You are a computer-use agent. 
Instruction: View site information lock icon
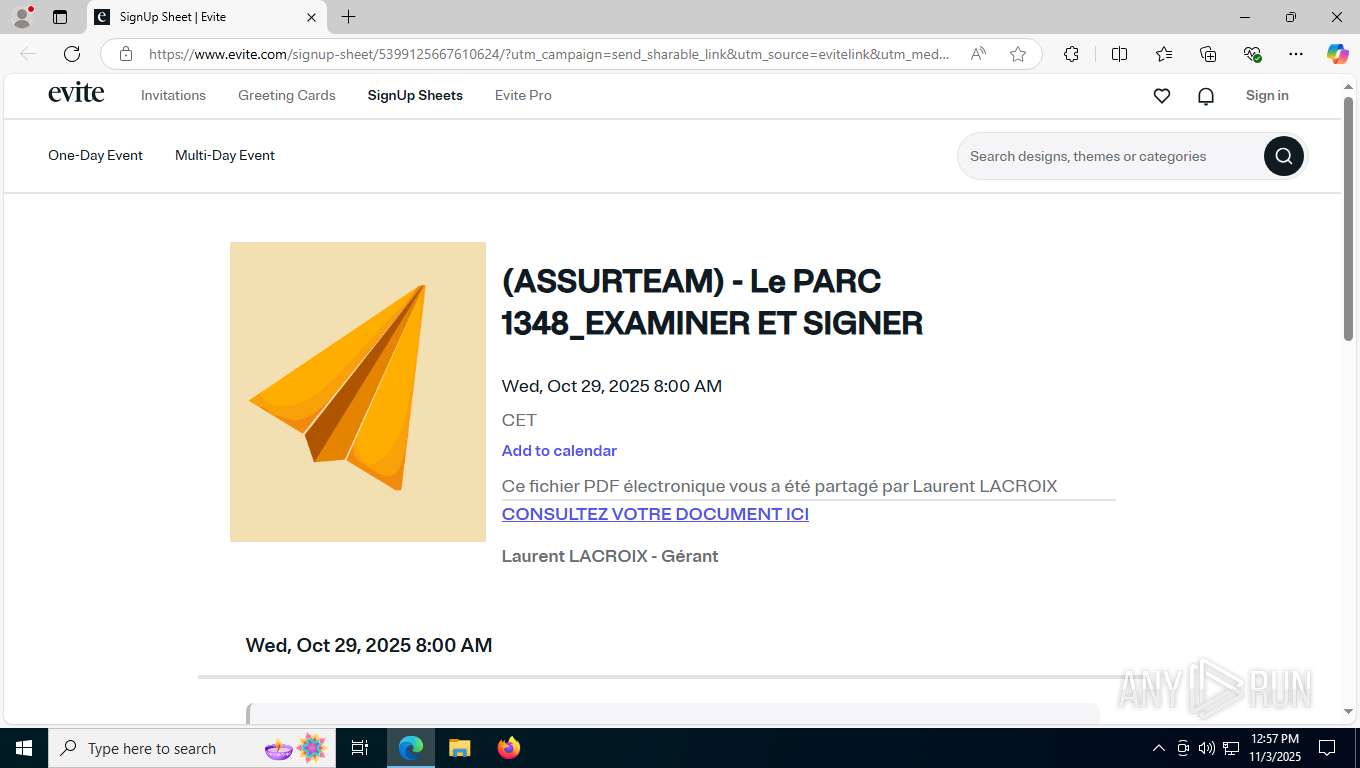[126, 54]
